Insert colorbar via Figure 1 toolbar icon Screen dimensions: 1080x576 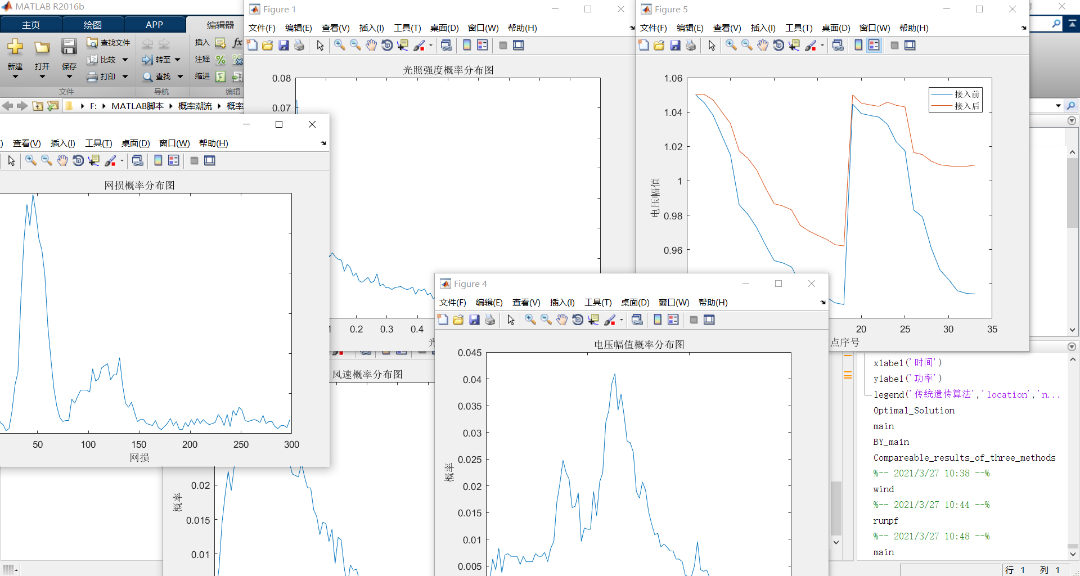click(x=467, y=45)
